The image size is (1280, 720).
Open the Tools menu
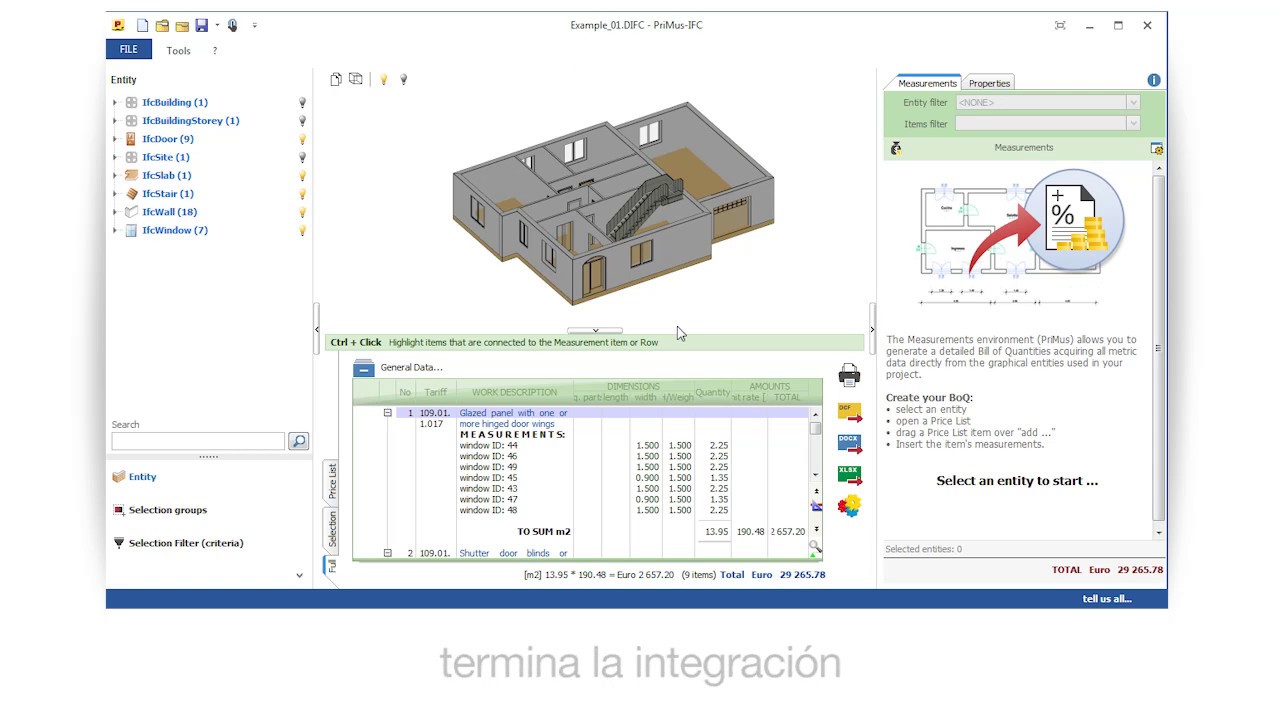[x=179, y=51]
